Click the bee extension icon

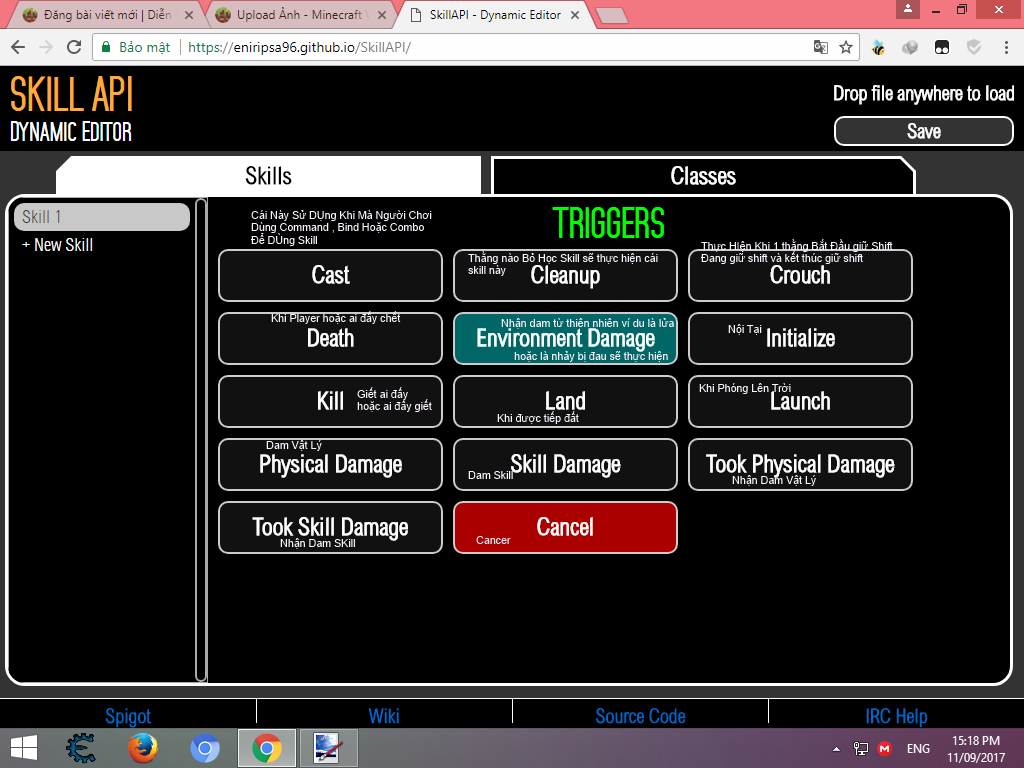pos(878,47)
